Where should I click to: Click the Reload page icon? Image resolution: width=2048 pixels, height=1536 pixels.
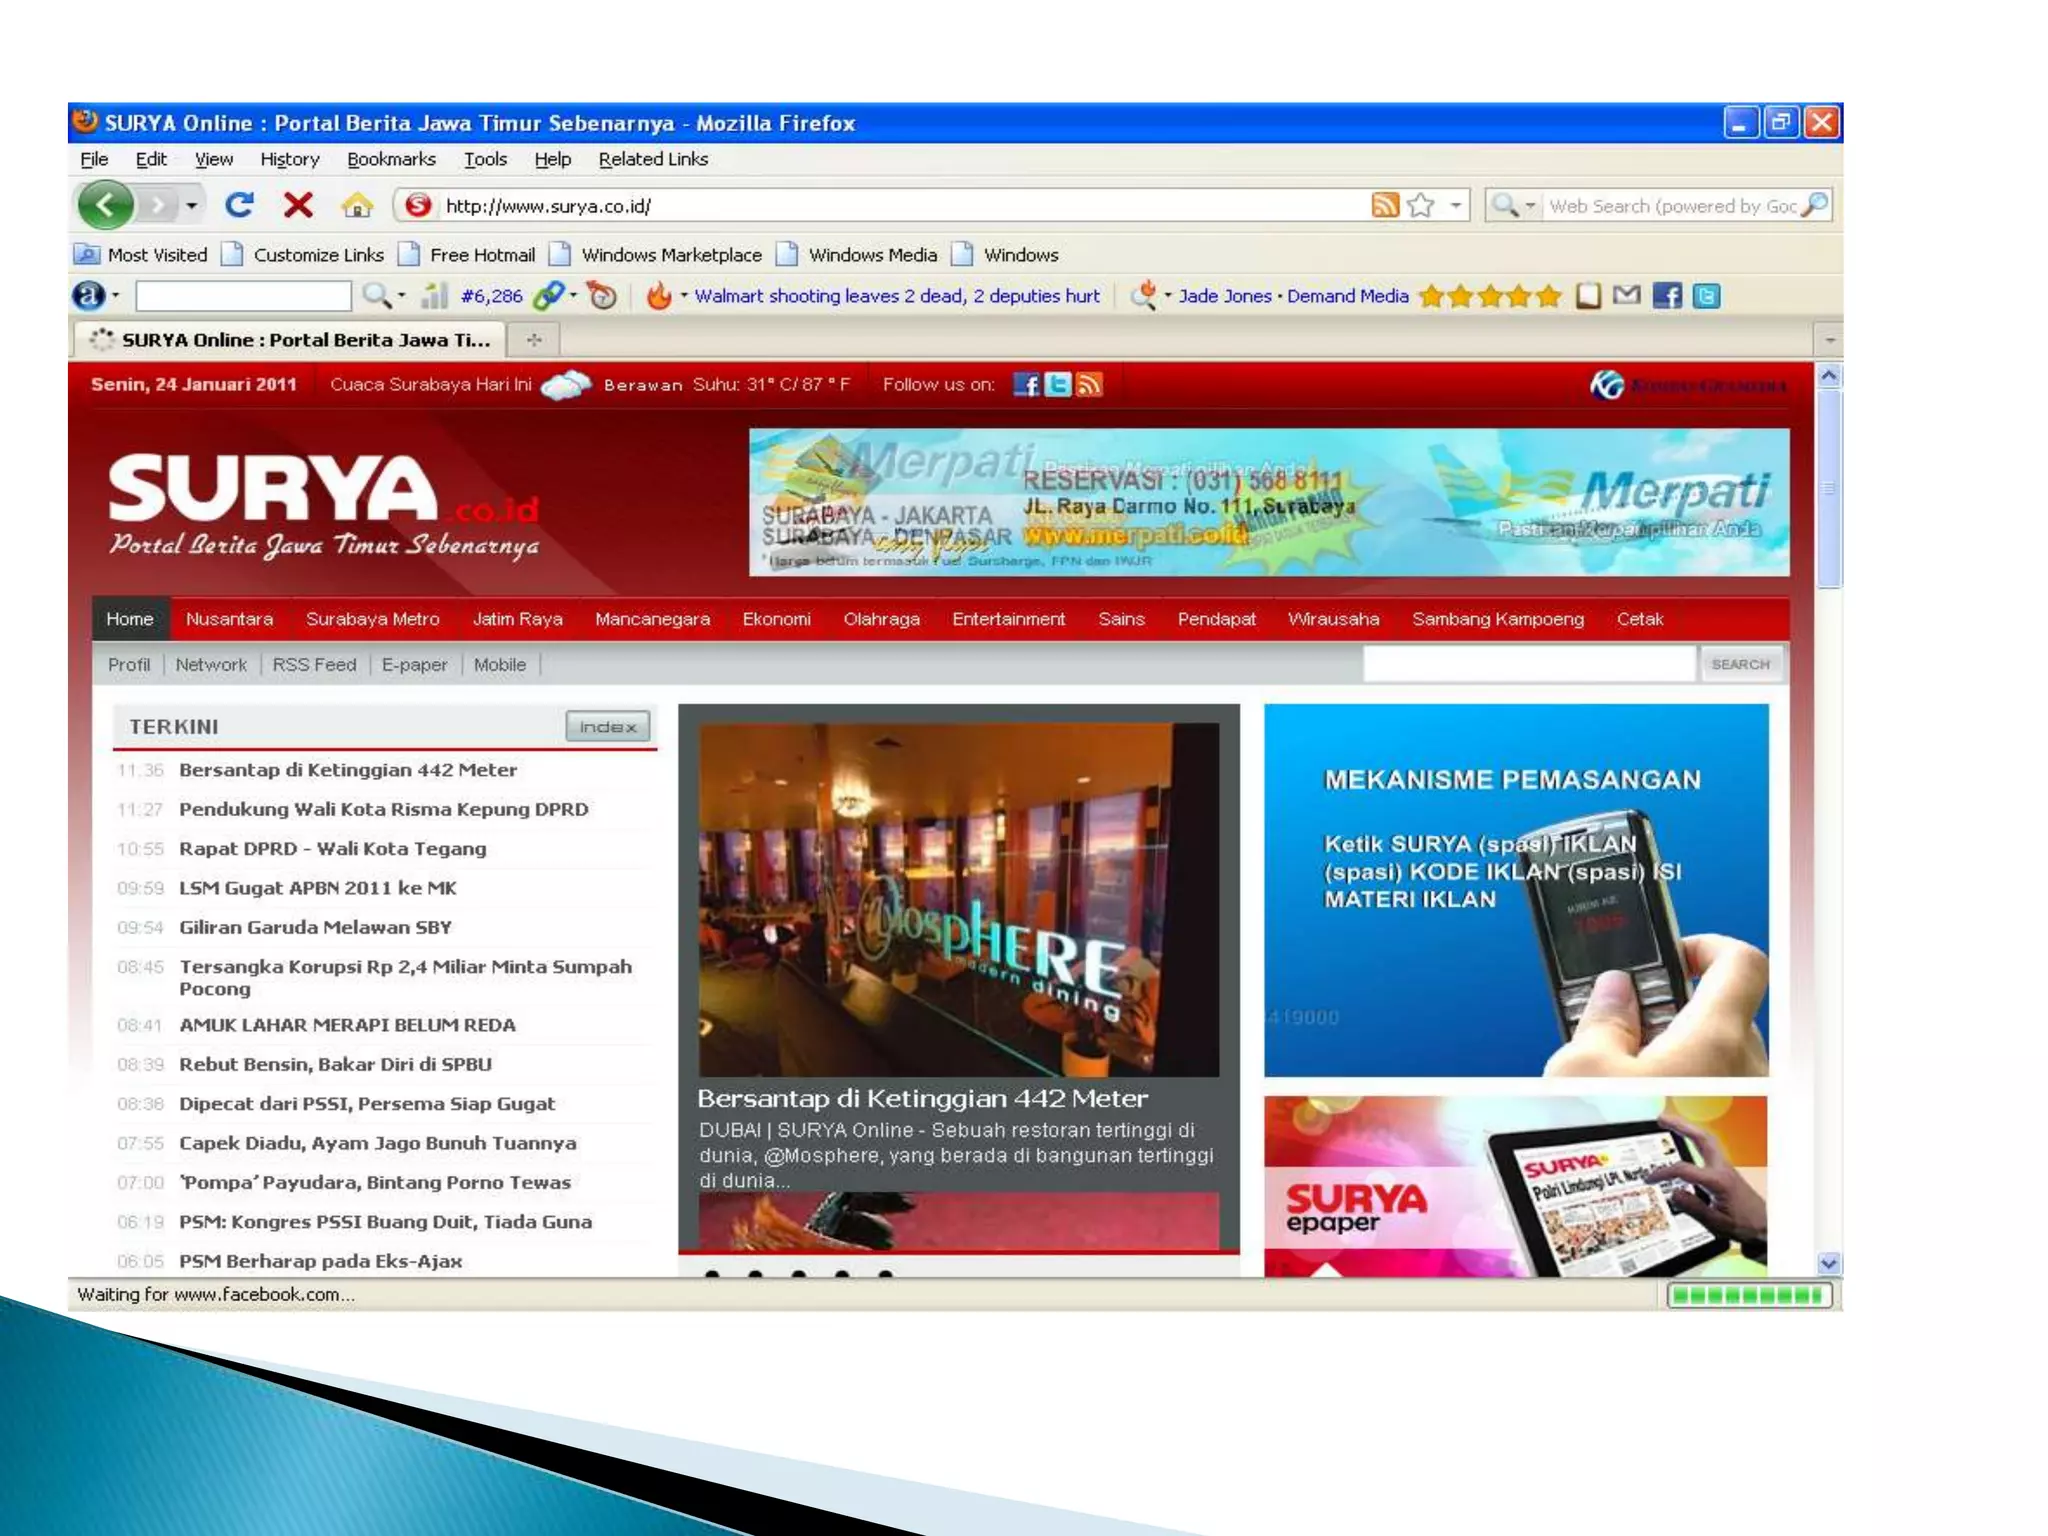(x=239, y=205)
